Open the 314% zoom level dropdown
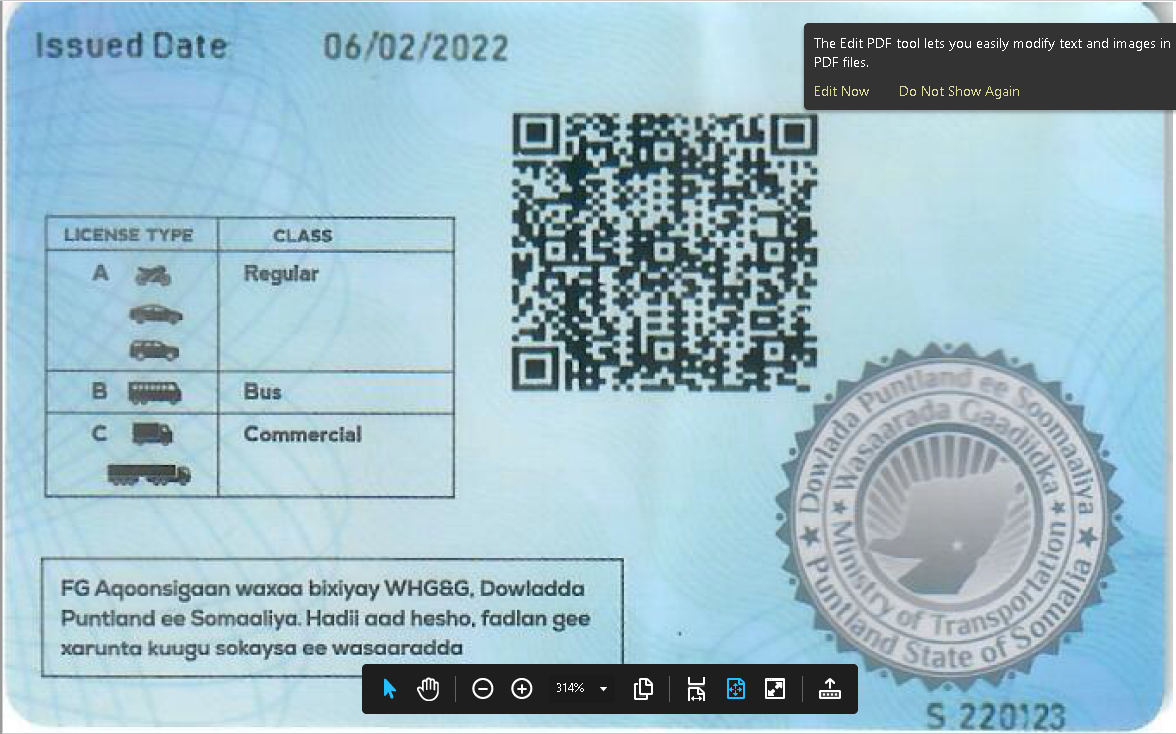This screenshot has width=1176, height=734. click(x=604, y=688)
